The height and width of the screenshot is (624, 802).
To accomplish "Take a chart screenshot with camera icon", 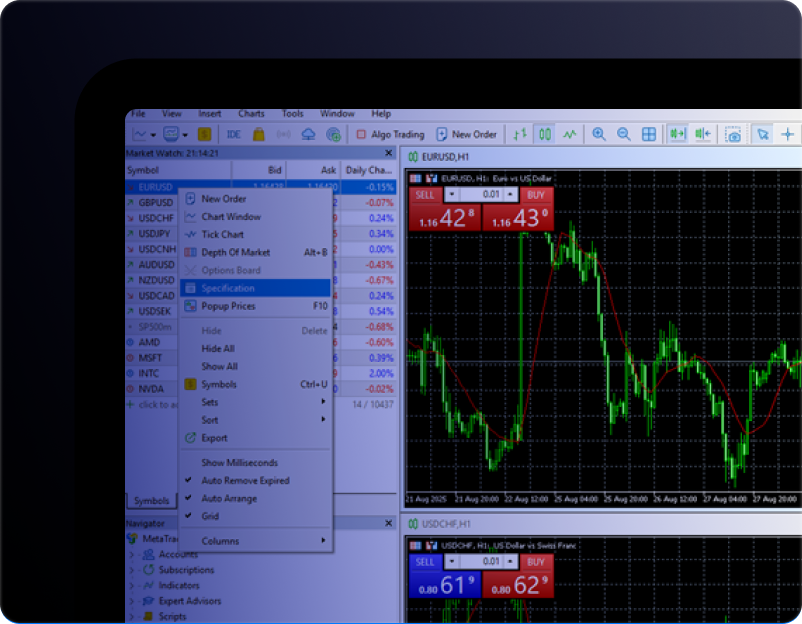I will [733, 134].
